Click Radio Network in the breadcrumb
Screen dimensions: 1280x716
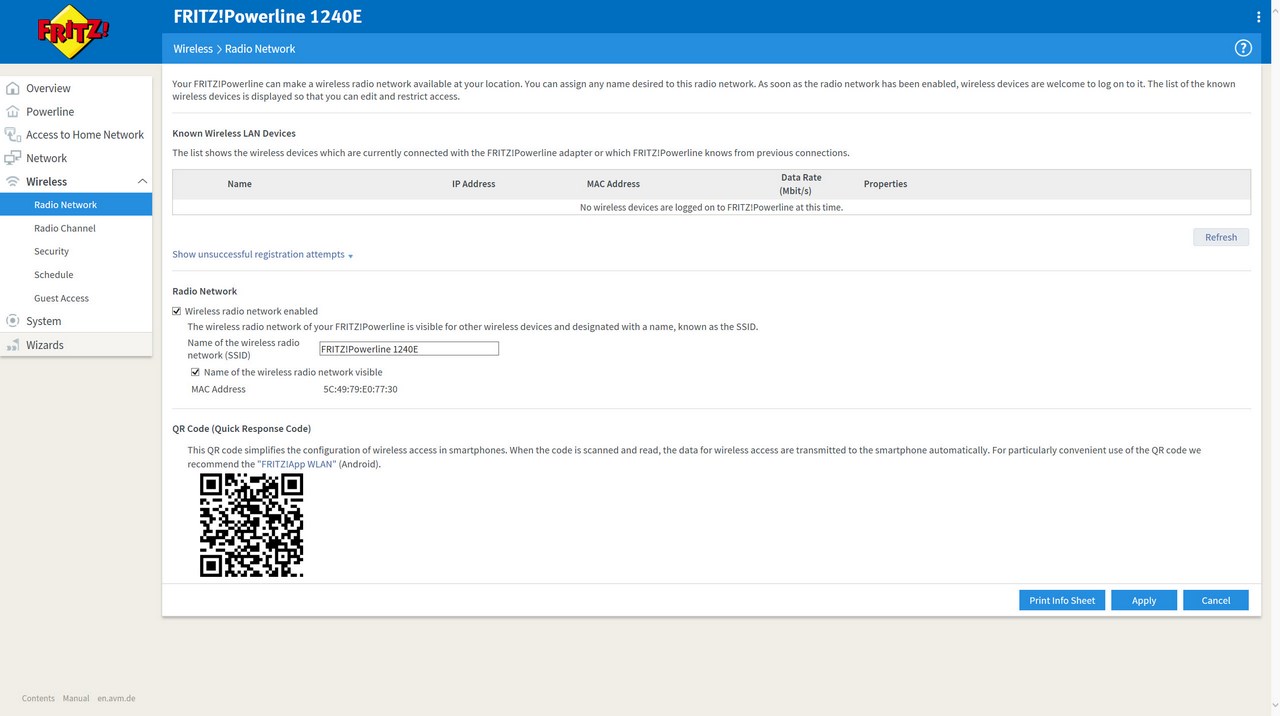[260, 48]
